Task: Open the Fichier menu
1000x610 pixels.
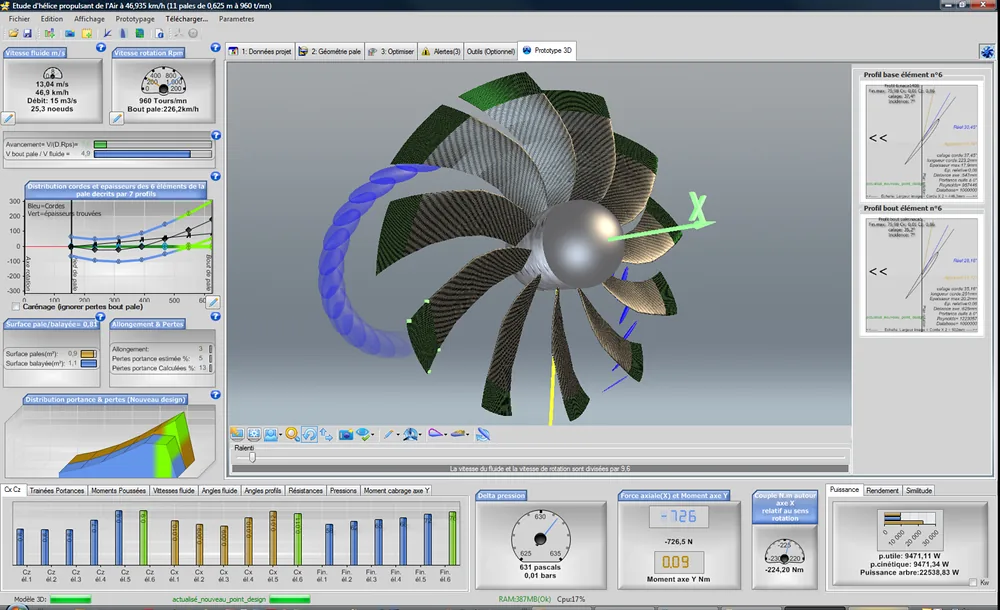Action: click(x=19, y=19)
